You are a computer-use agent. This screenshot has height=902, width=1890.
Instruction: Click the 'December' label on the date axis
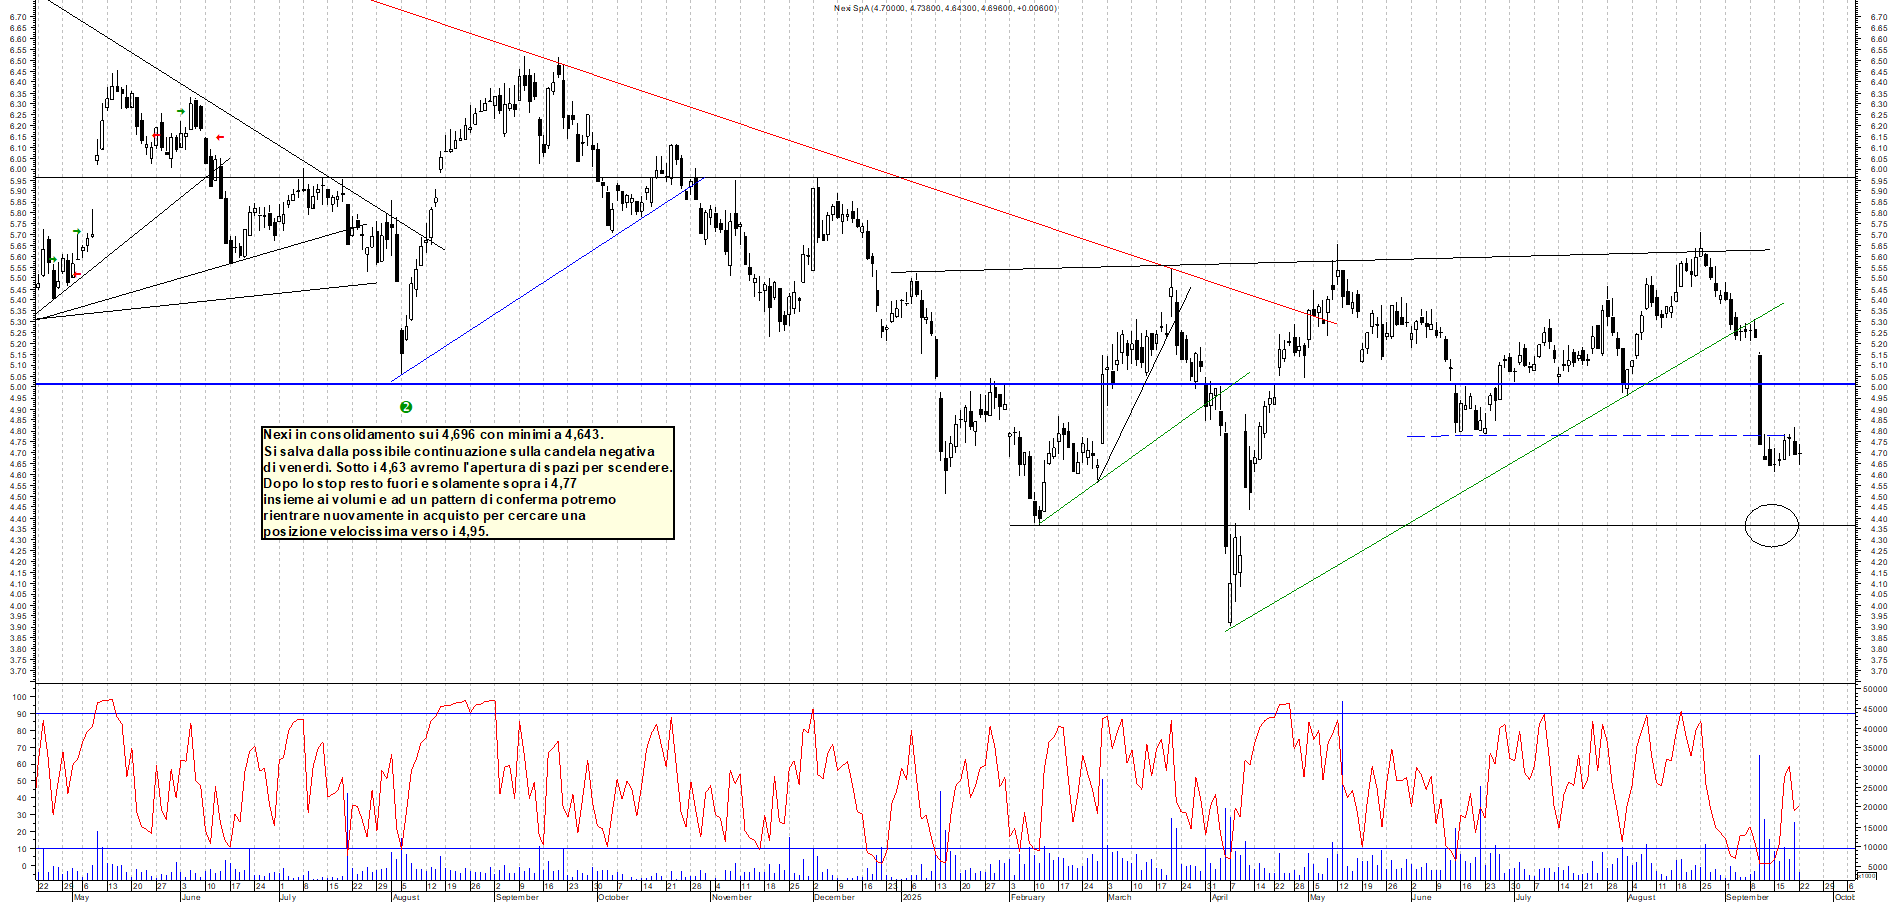834,897
